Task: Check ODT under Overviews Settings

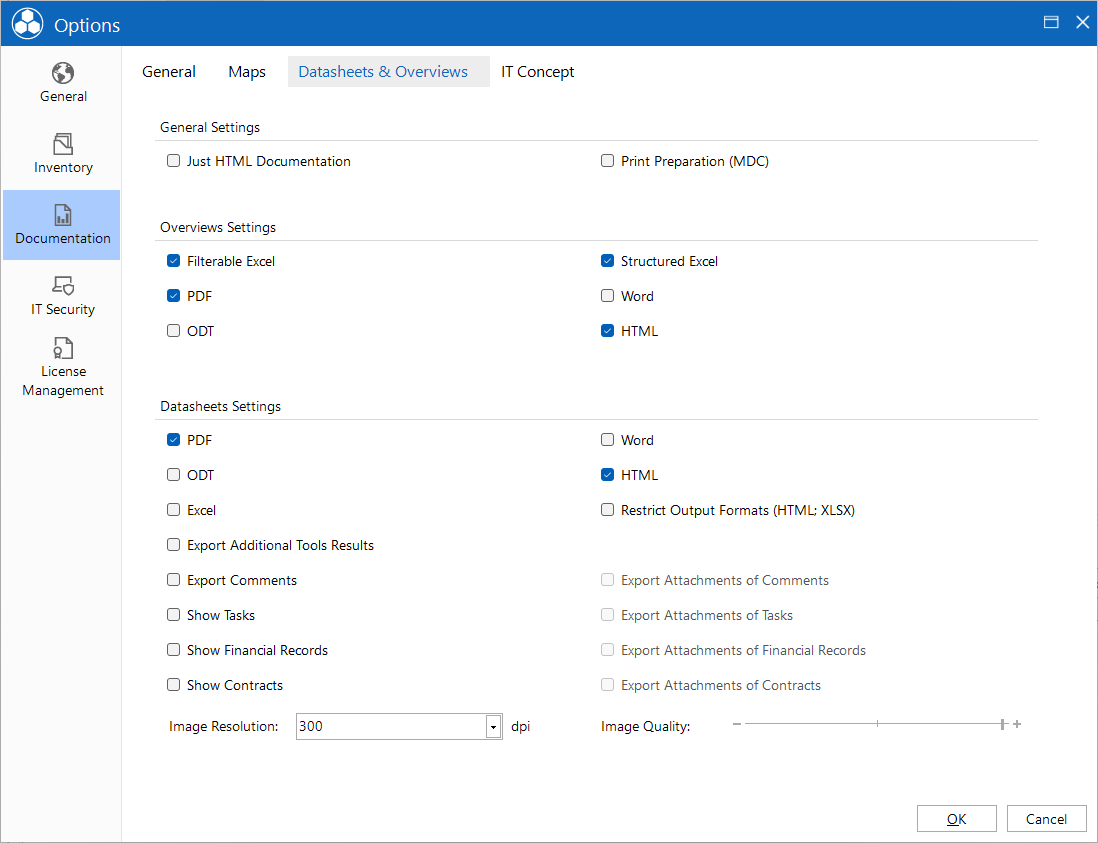Action: click(x=174, y=331)
